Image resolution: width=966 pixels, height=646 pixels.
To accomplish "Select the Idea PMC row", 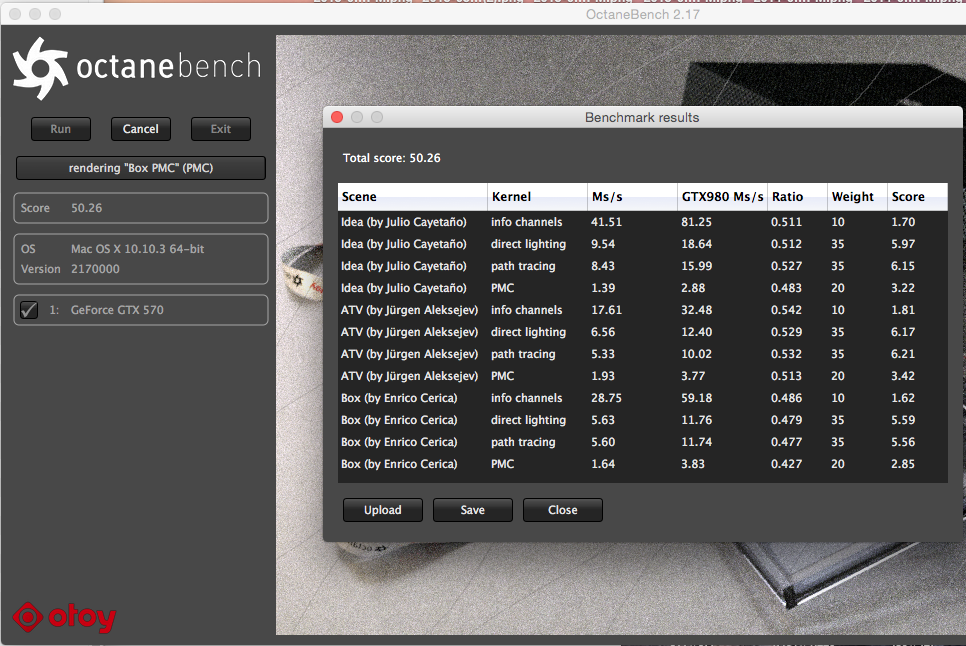I will tap(643, 288).
